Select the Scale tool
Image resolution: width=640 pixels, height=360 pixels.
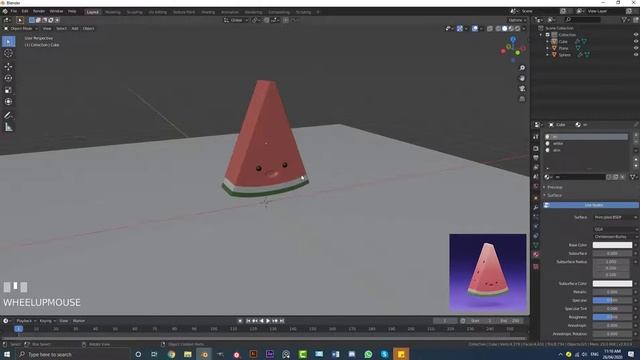point(9,90)
